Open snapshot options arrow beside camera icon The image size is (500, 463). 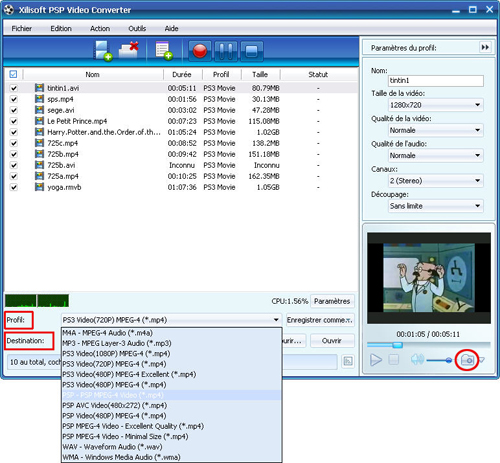(482, 360)
